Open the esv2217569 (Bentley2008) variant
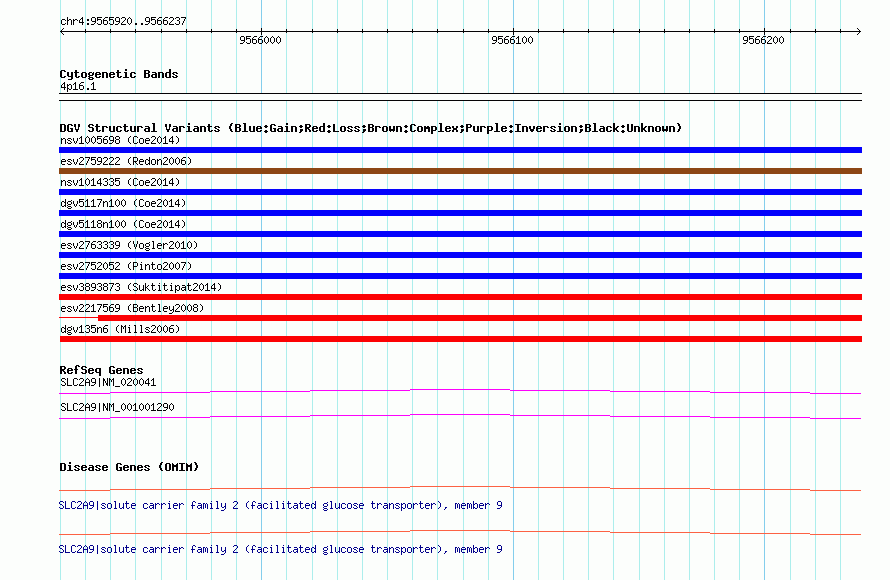Image resolution: width=890 pixels, height=580 pixels. 132,308
